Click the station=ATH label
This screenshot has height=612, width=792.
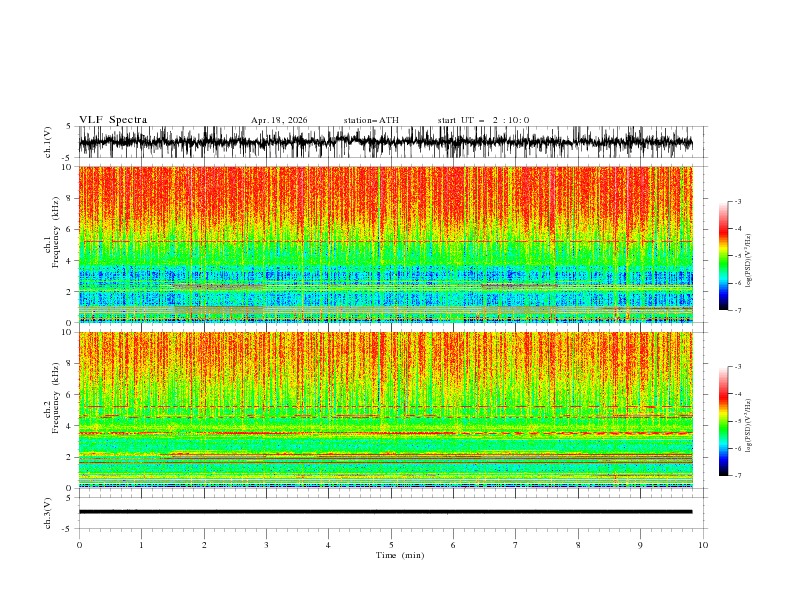[x=371, y=120]
